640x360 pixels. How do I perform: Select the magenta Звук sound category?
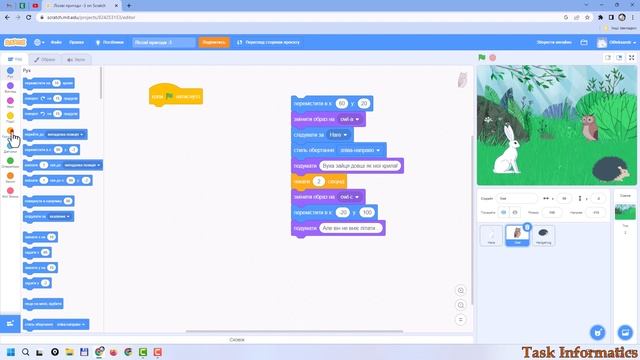click(x=10, y=102)
